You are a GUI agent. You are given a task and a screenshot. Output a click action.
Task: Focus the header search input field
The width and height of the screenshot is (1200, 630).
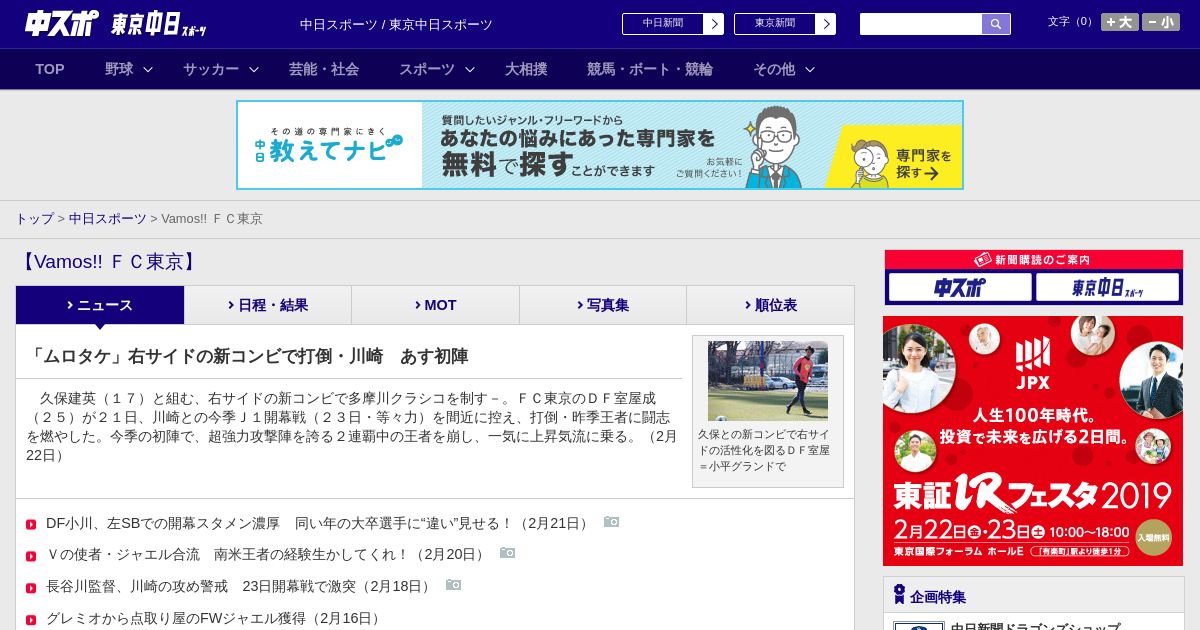pos(921,24)
